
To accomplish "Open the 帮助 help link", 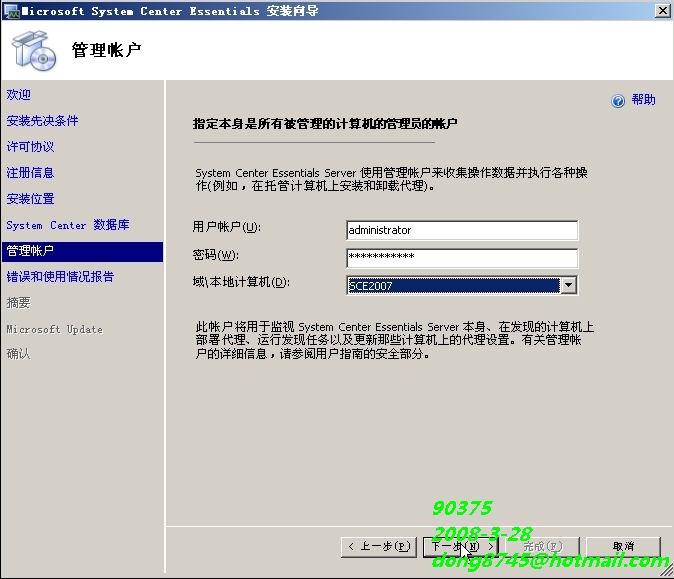I will pos(643,100).
